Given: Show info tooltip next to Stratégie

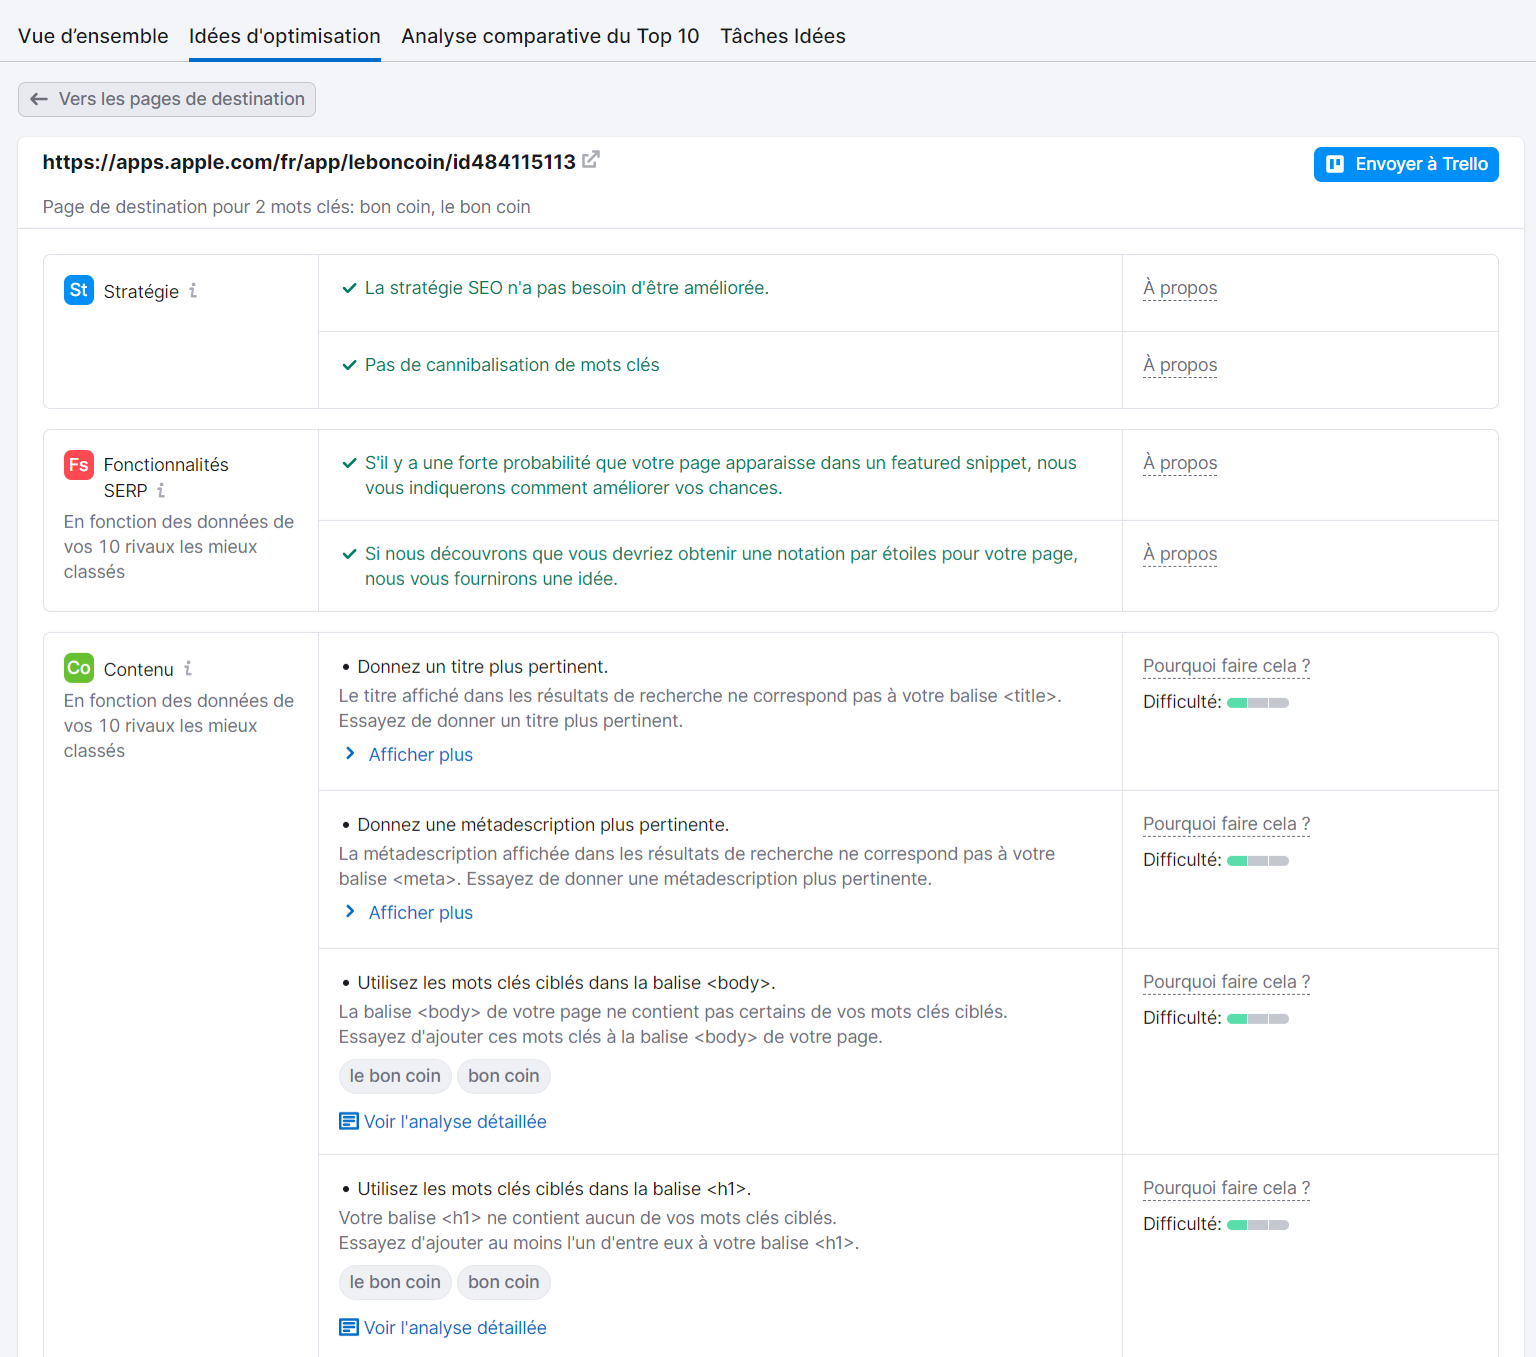Looking at the screenshot, I should (193, 291).
